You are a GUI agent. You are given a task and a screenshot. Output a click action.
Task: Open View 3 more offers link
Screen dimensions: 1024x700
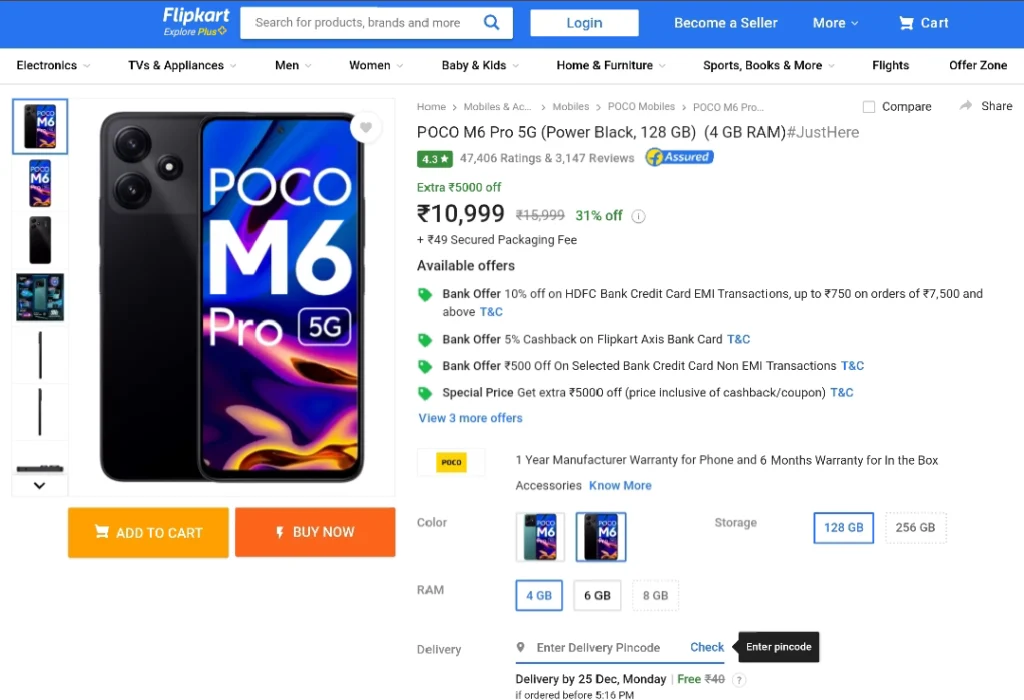[x=470, y=418]
